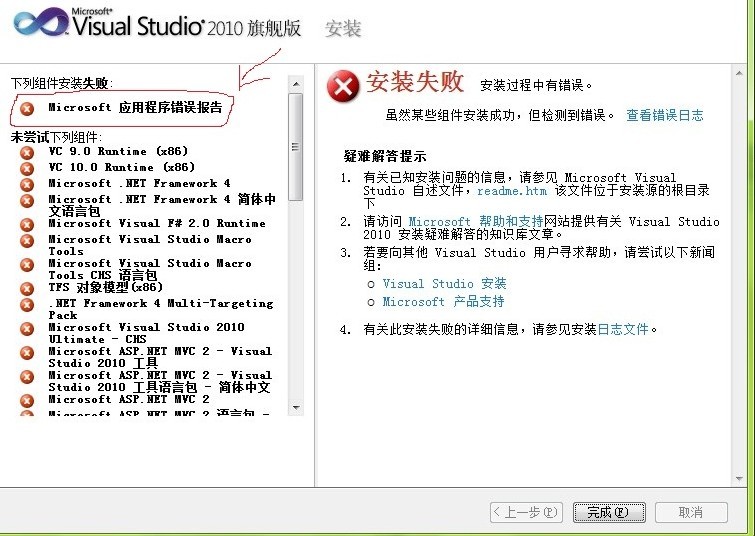The height and width of the screenshot is (536, 755).
Task: Click the error icon next to VC 9.0 Runtime
Action: tap(27, 152)
